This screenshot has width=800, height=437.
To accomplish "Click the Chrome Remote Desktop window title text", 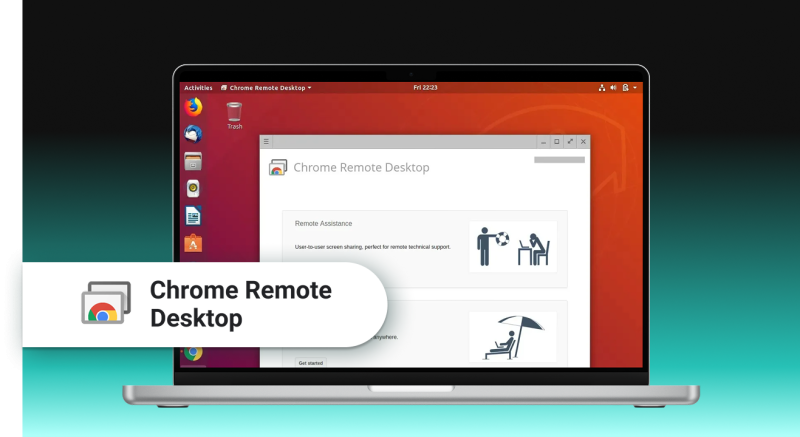I will [x=361, y=167].
